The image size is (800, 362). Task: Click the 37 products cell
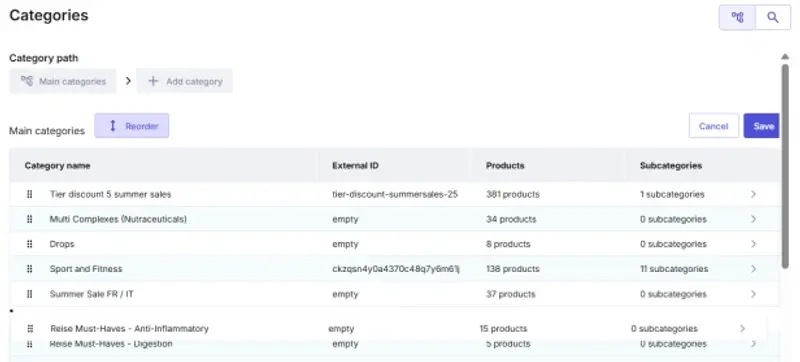click(x=511, y=294)
